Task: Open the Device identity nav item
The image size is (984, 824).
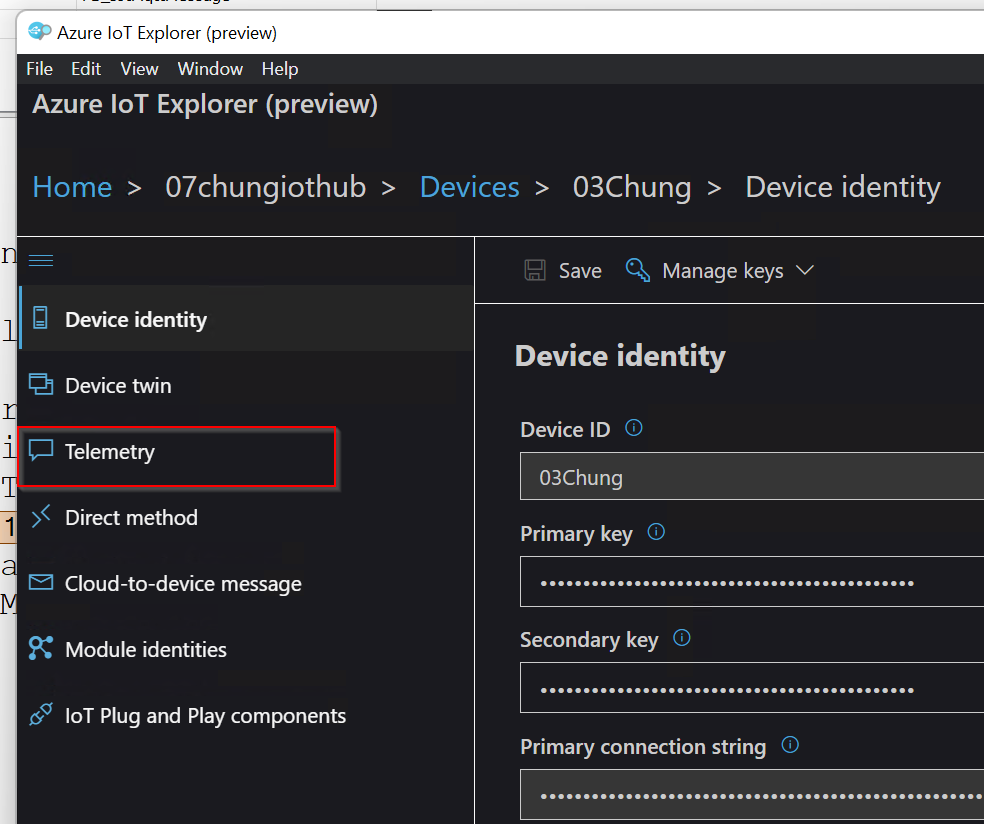Action: coord(247,318)
